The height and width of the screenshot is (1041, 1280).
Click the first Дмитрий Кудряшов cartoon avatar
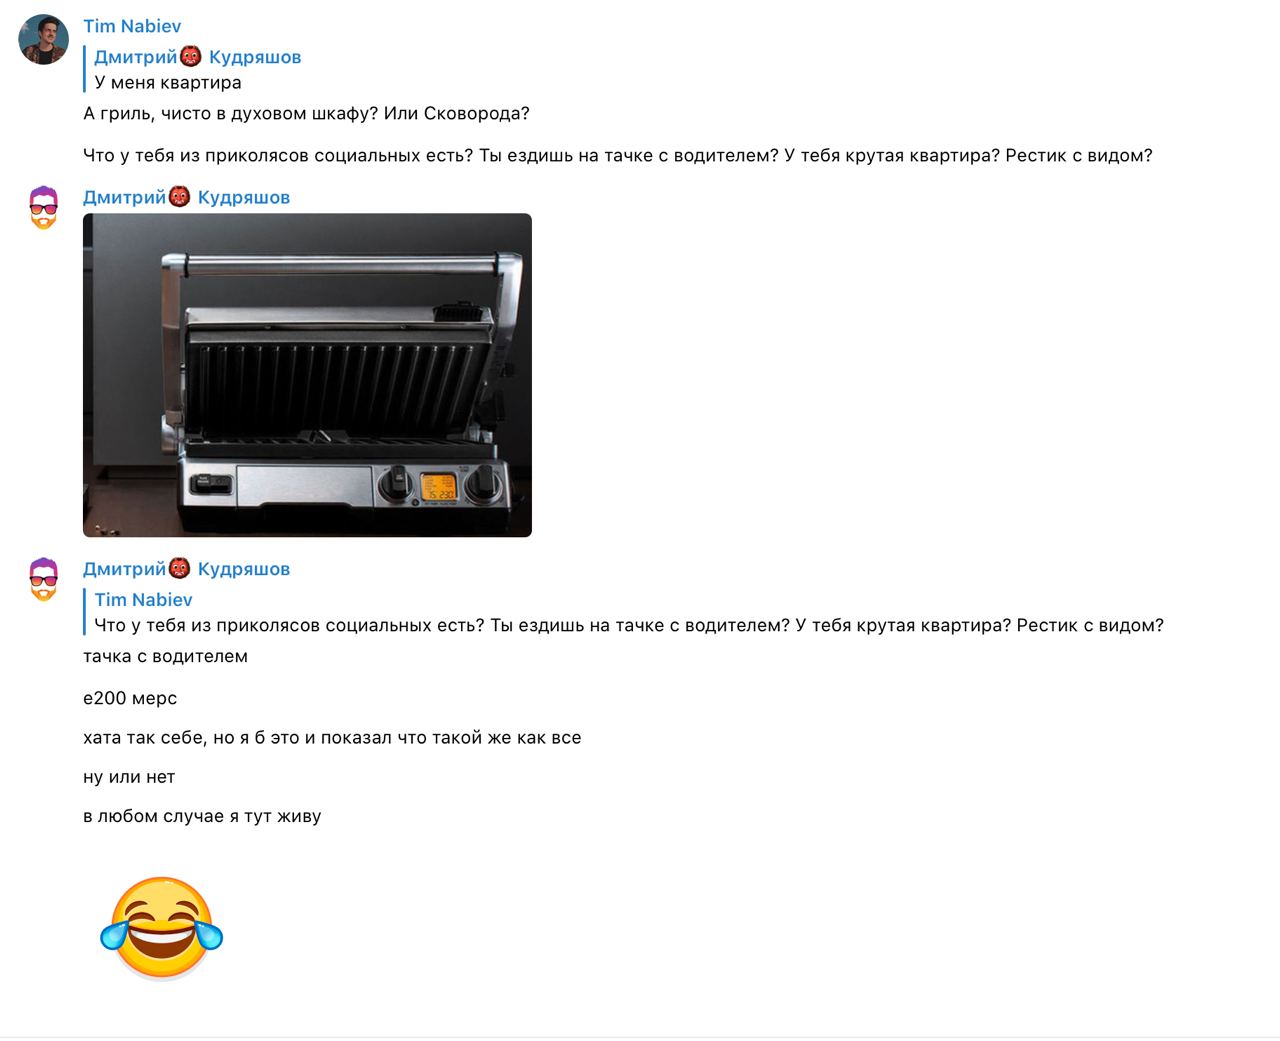point(43,208)
